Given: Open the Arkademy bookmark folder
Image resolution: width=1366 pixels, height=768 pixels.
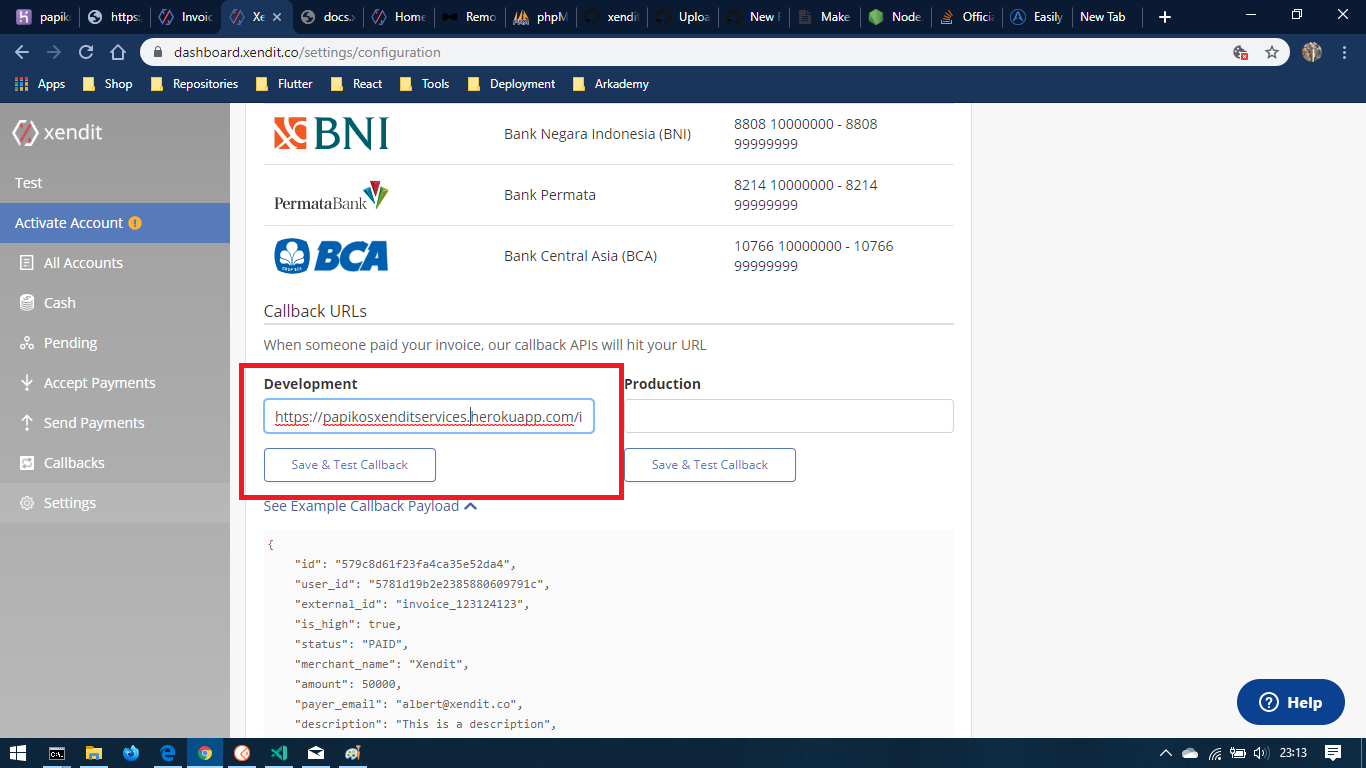Looking at the screenshot, I should point(611,84).
